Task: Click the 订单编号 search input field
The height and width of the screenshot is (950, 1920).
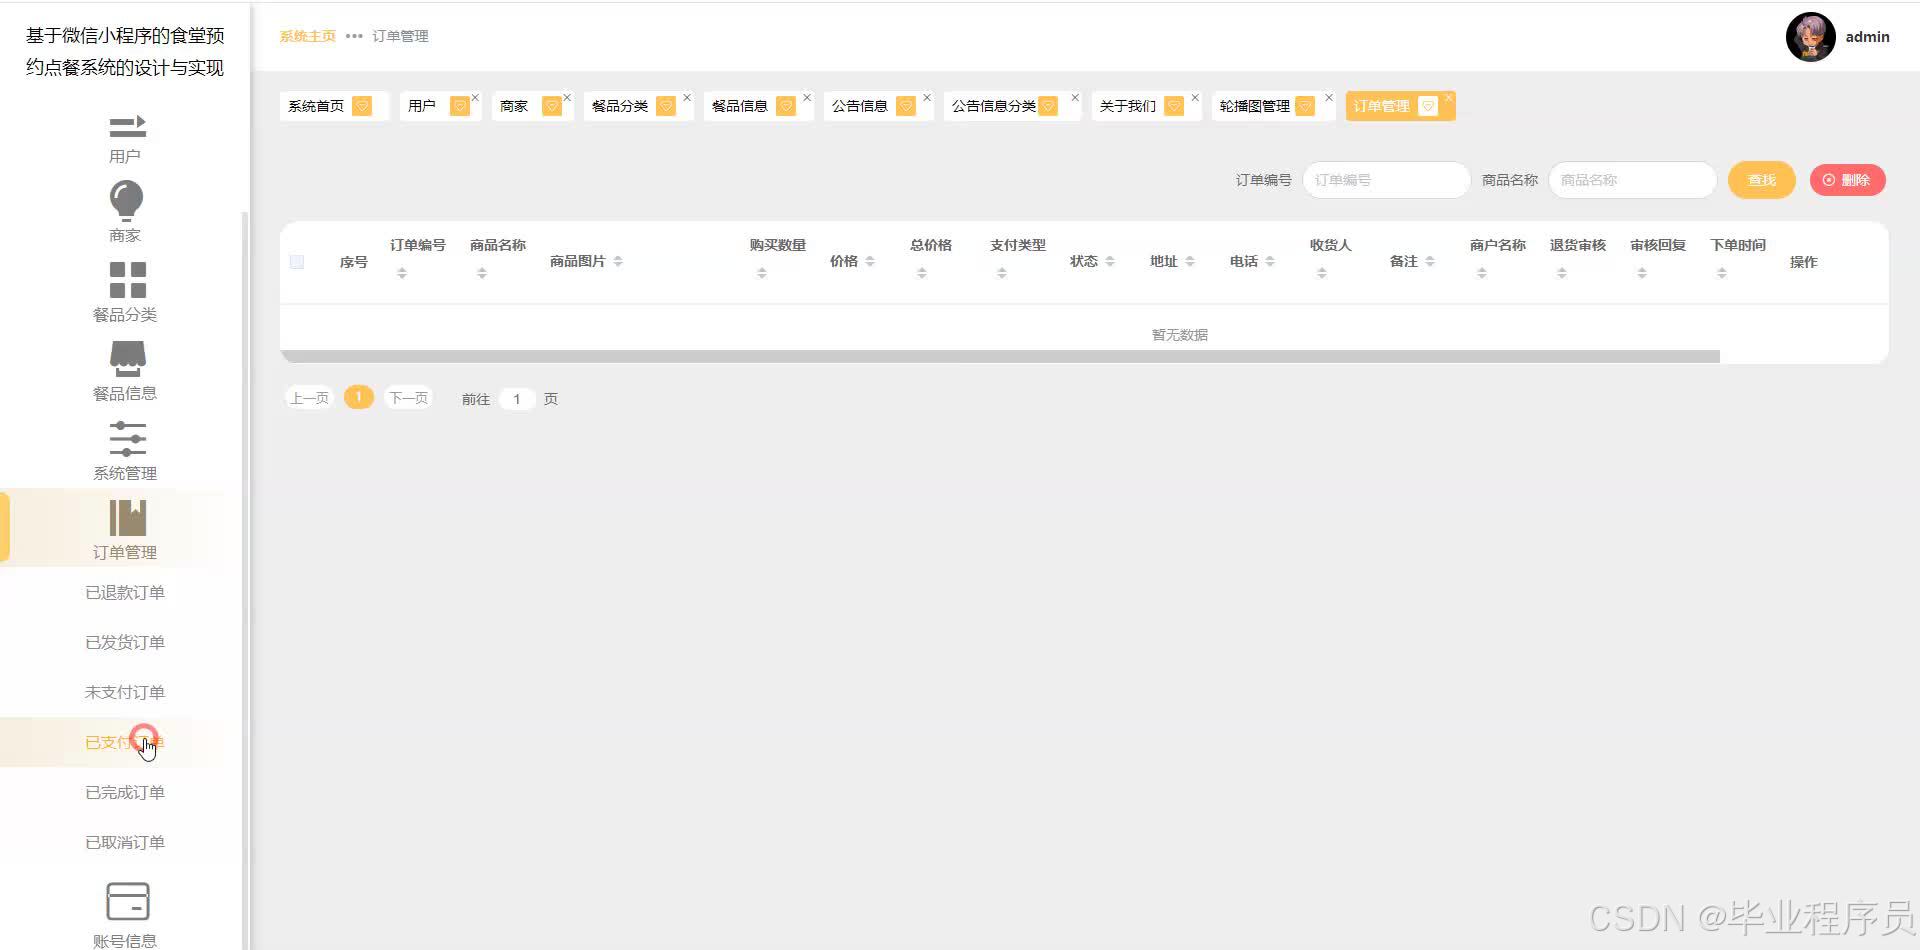Action: pyautogui.click(x=1385, y=180)
